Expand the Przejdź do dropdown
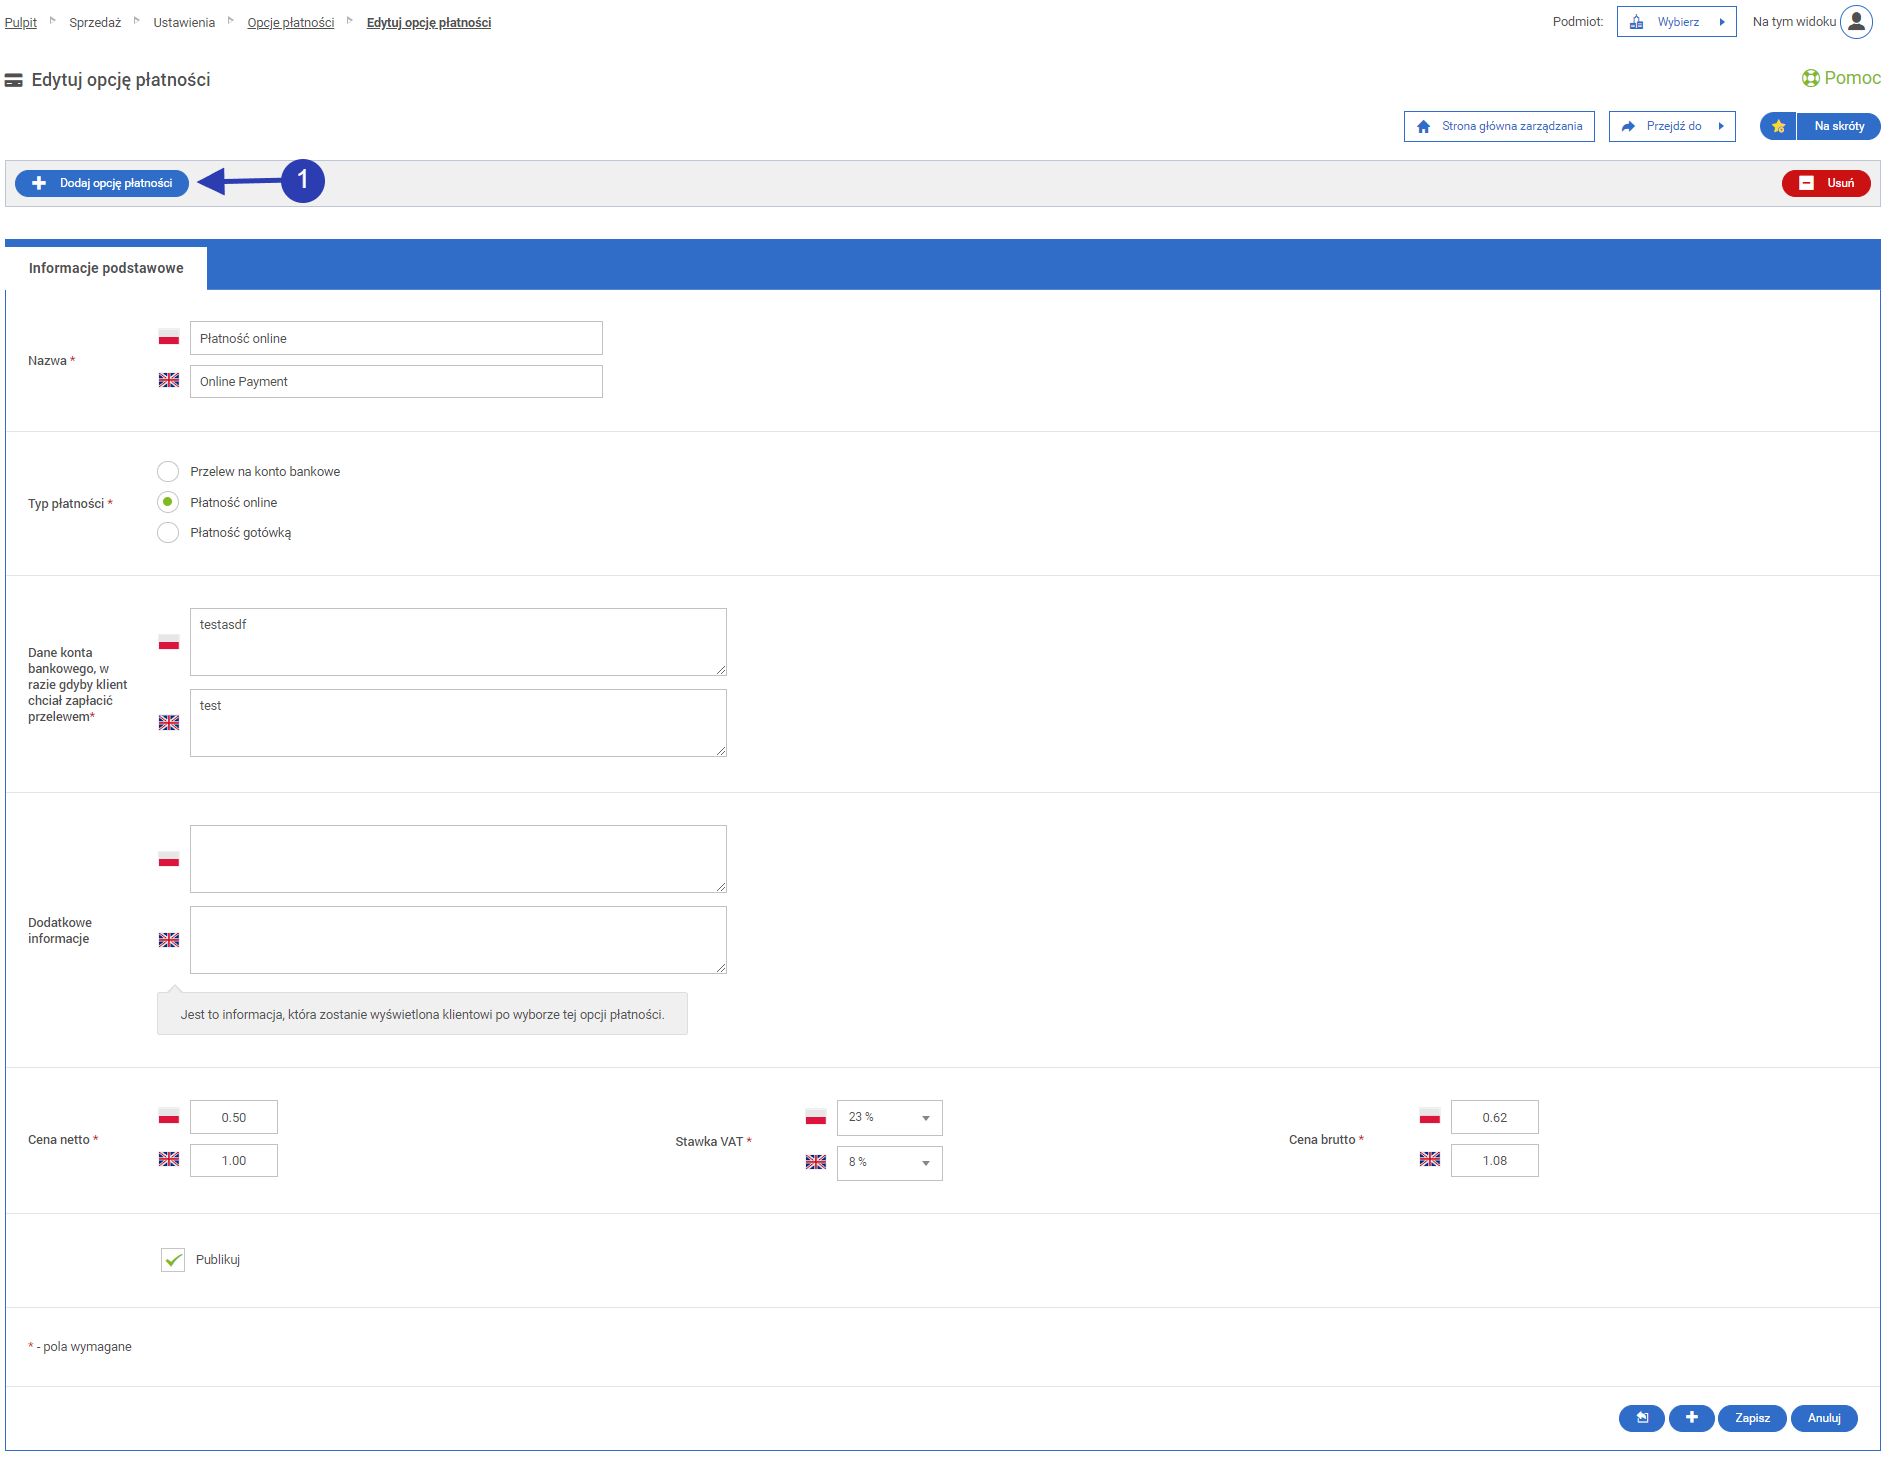 click(x=1671, y=127)
